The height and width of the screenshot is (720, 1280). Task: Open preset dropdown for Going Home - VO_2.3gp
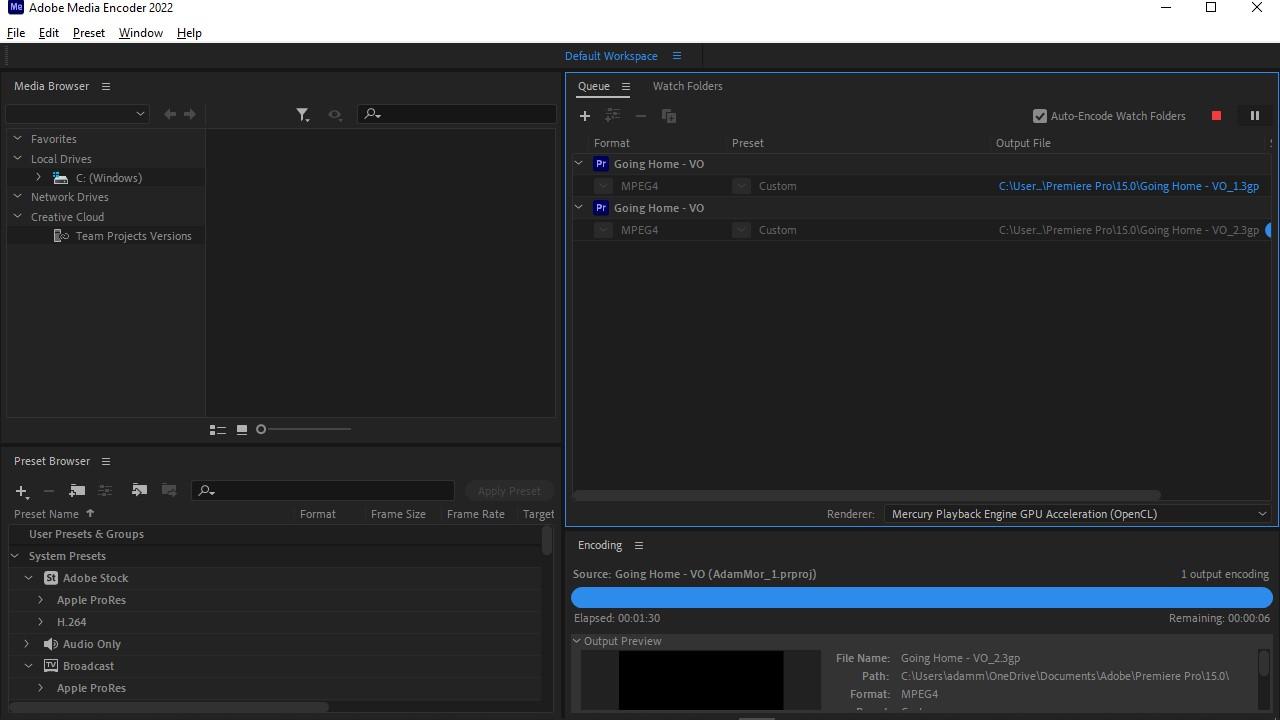(x=741, y=230)
